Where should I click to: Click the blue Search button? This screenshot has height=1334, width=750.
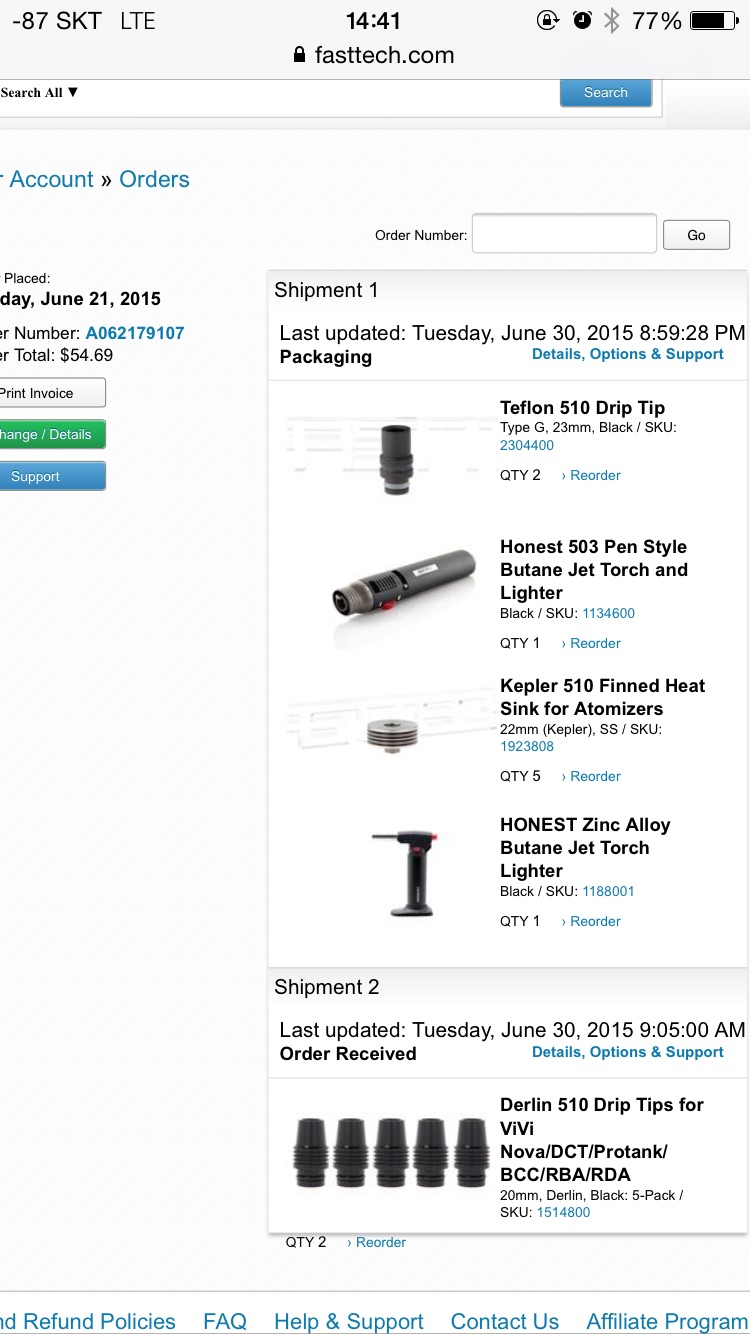[605, 92]
